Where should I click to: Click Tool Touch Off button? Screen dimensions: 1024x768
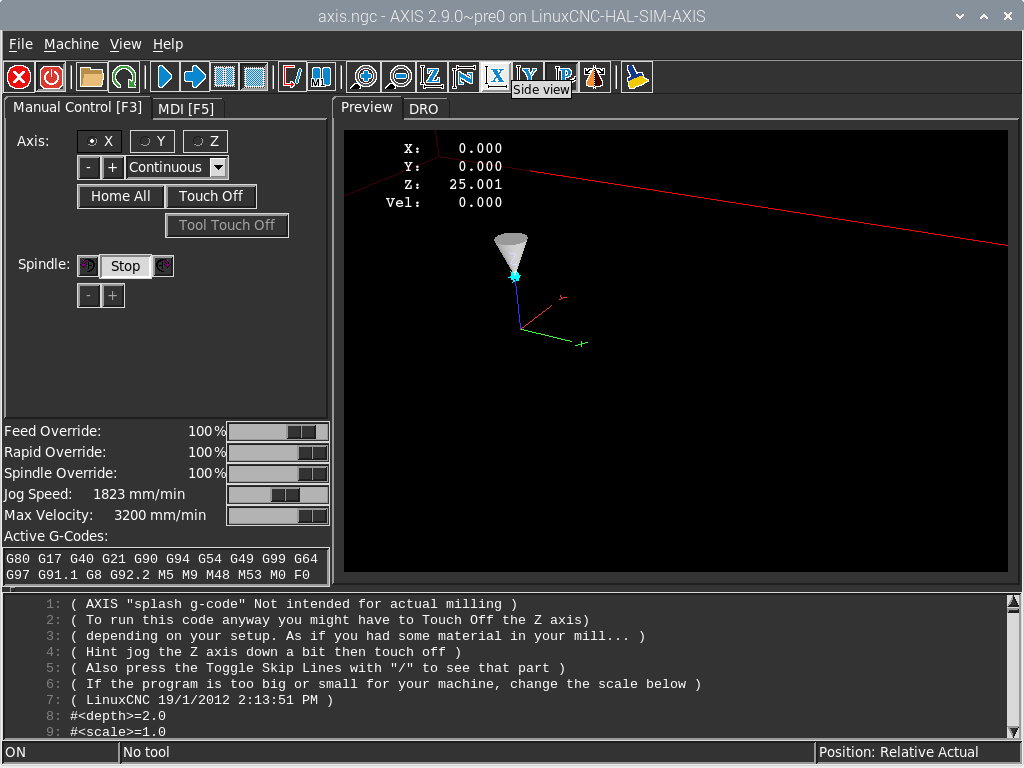coord(227,225)
